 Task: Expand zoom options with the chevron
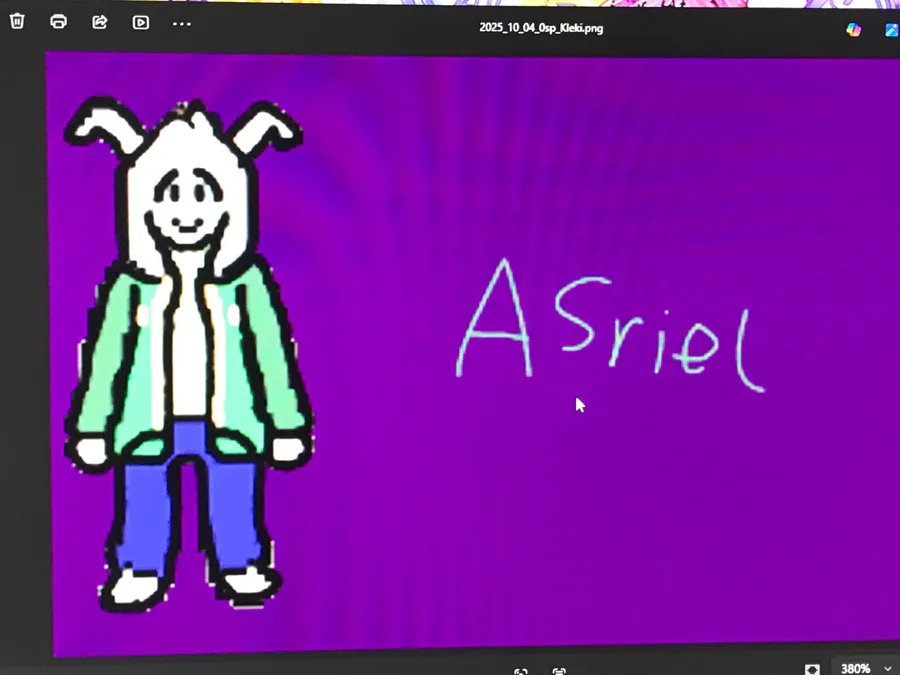click(x=889, y=669)
